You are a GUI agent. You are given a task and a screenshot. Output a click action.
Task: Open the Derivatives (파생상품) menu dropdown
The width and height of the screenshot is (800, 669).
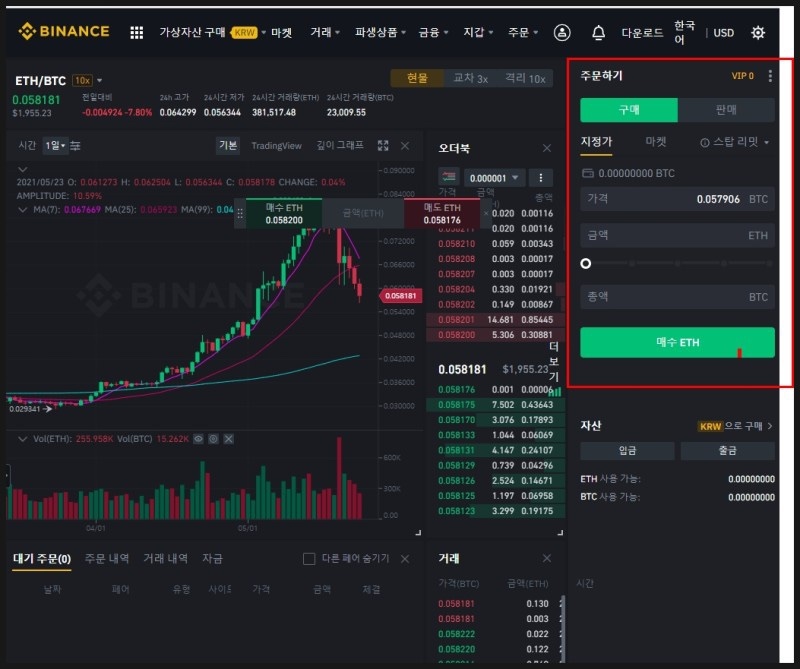(x=380, y=33)
